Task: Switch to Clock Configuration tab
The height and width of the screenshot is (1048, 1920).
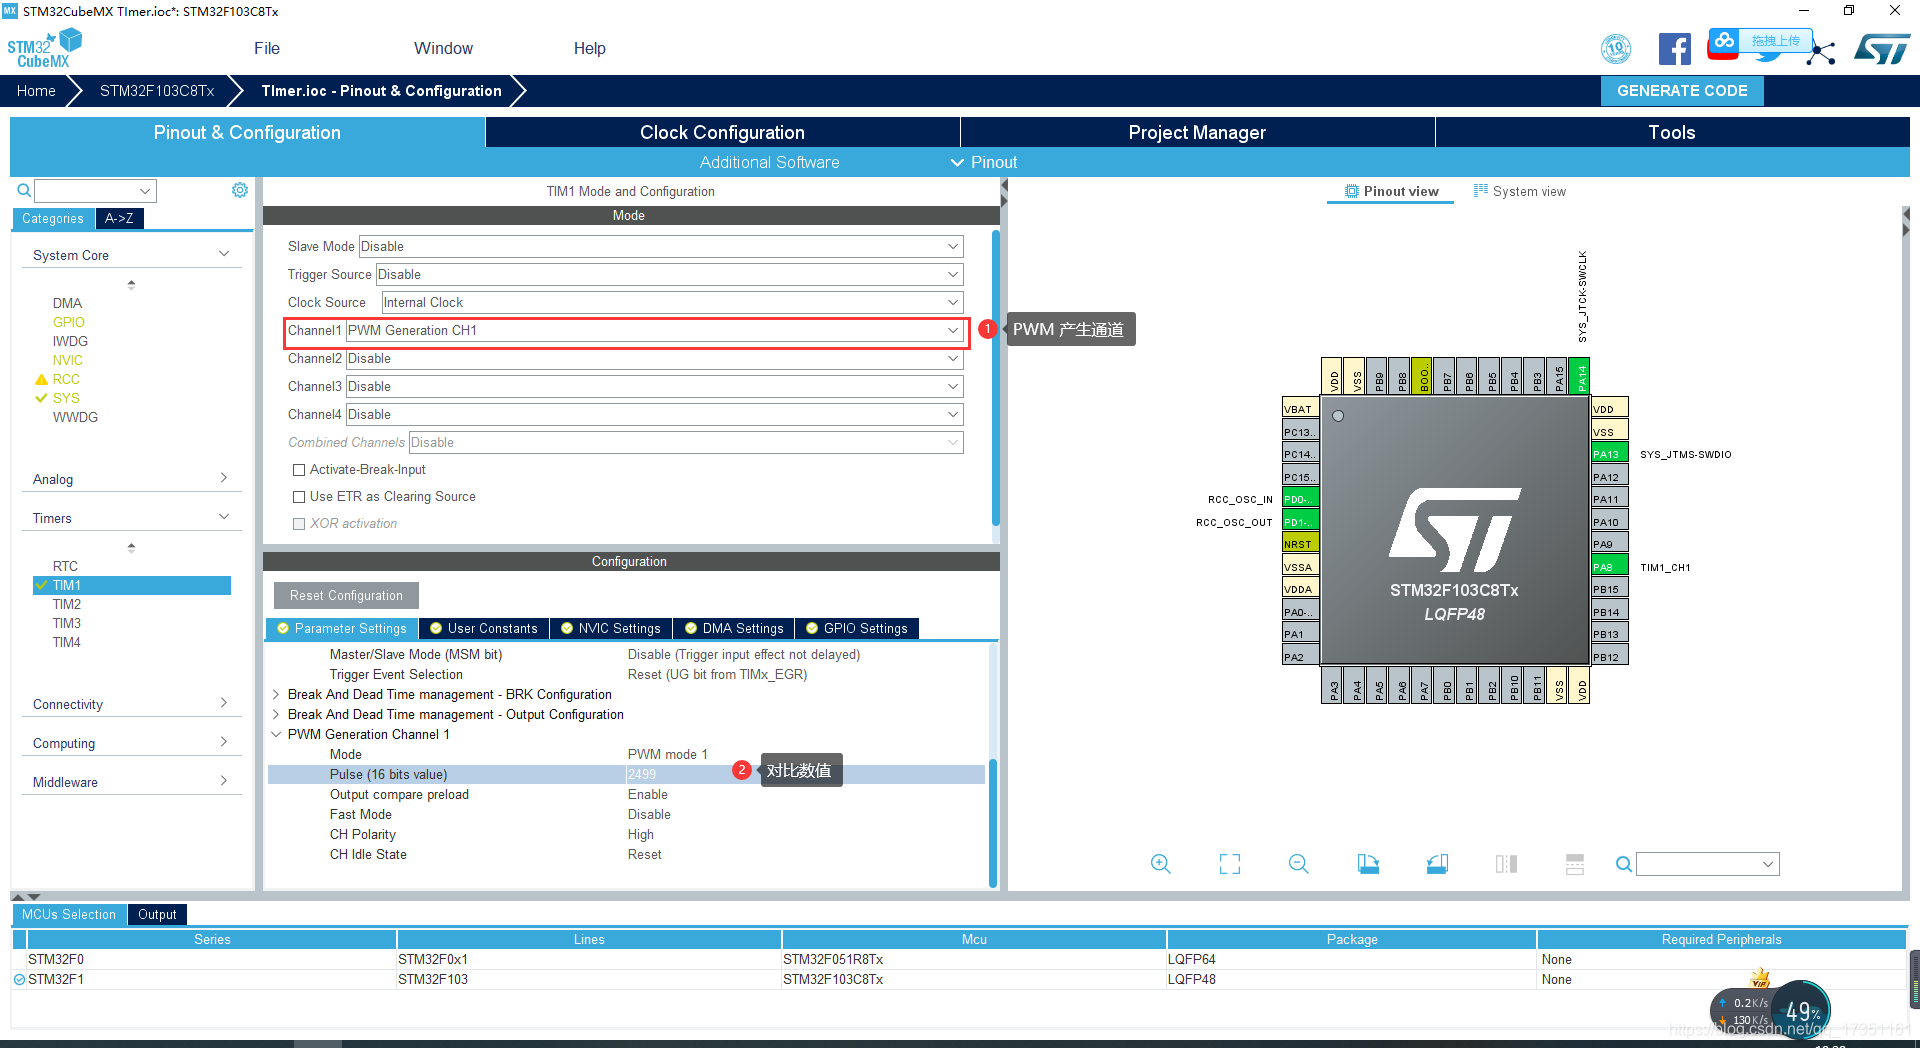Action: click(x=722, y=132)
